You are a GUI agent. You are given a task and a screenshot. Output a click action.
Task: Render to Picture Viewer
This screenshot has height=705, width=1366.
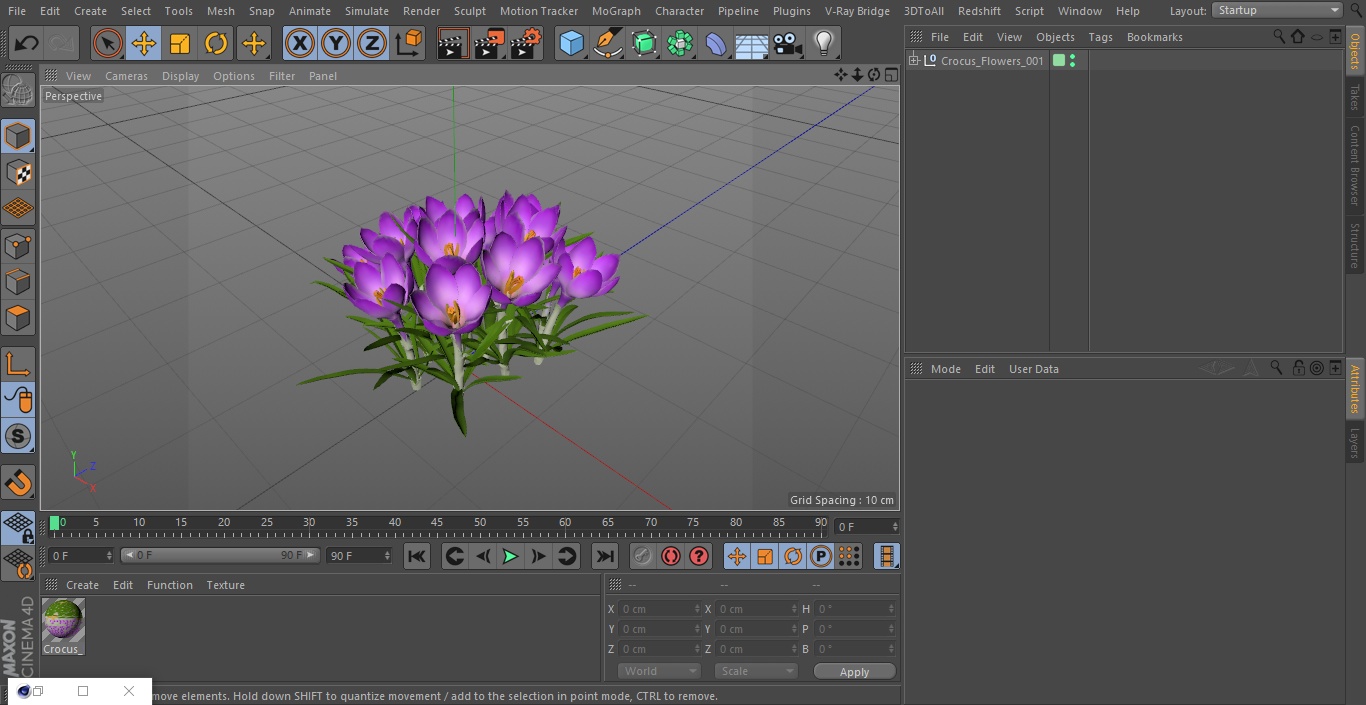pos(489,43)
